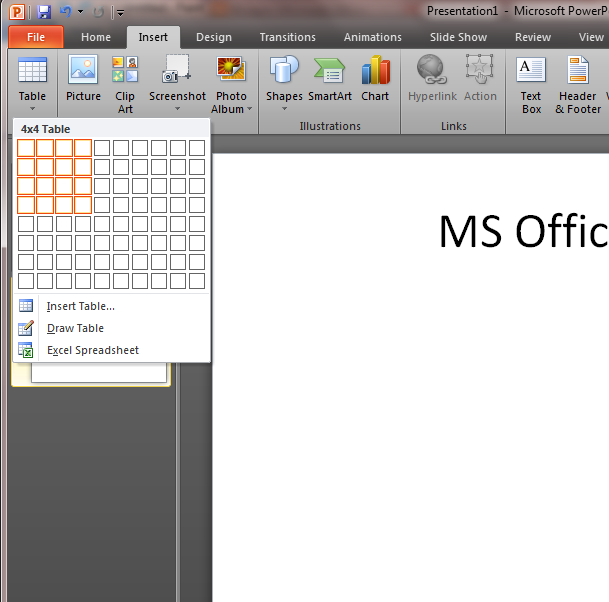
Task: Open the Clip Art pane
Action: [x=125, y=84]
